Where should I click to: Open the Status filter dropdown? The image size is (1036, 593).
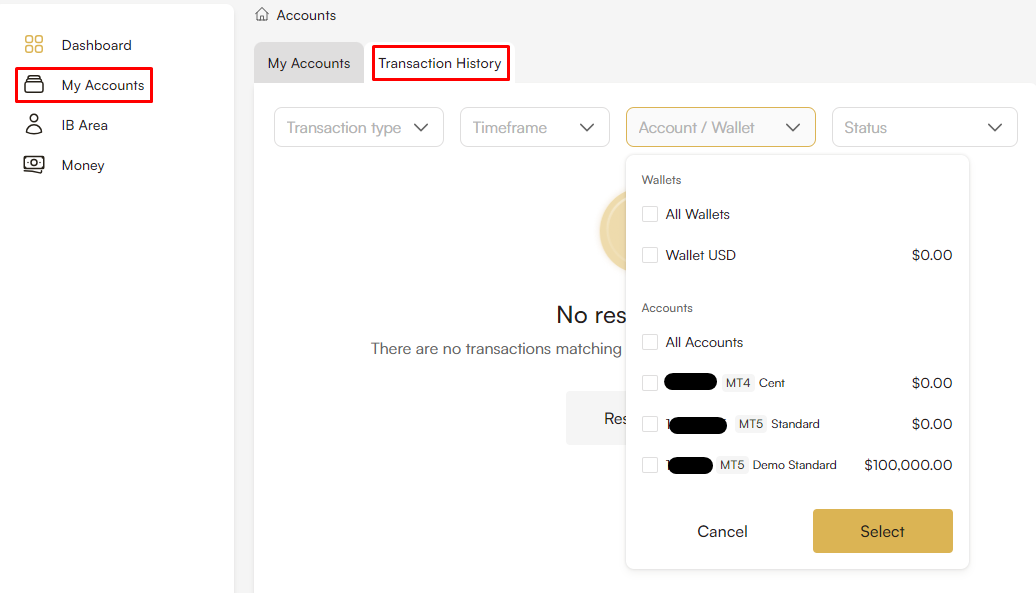pyautogui.click(x=923, y=128)
